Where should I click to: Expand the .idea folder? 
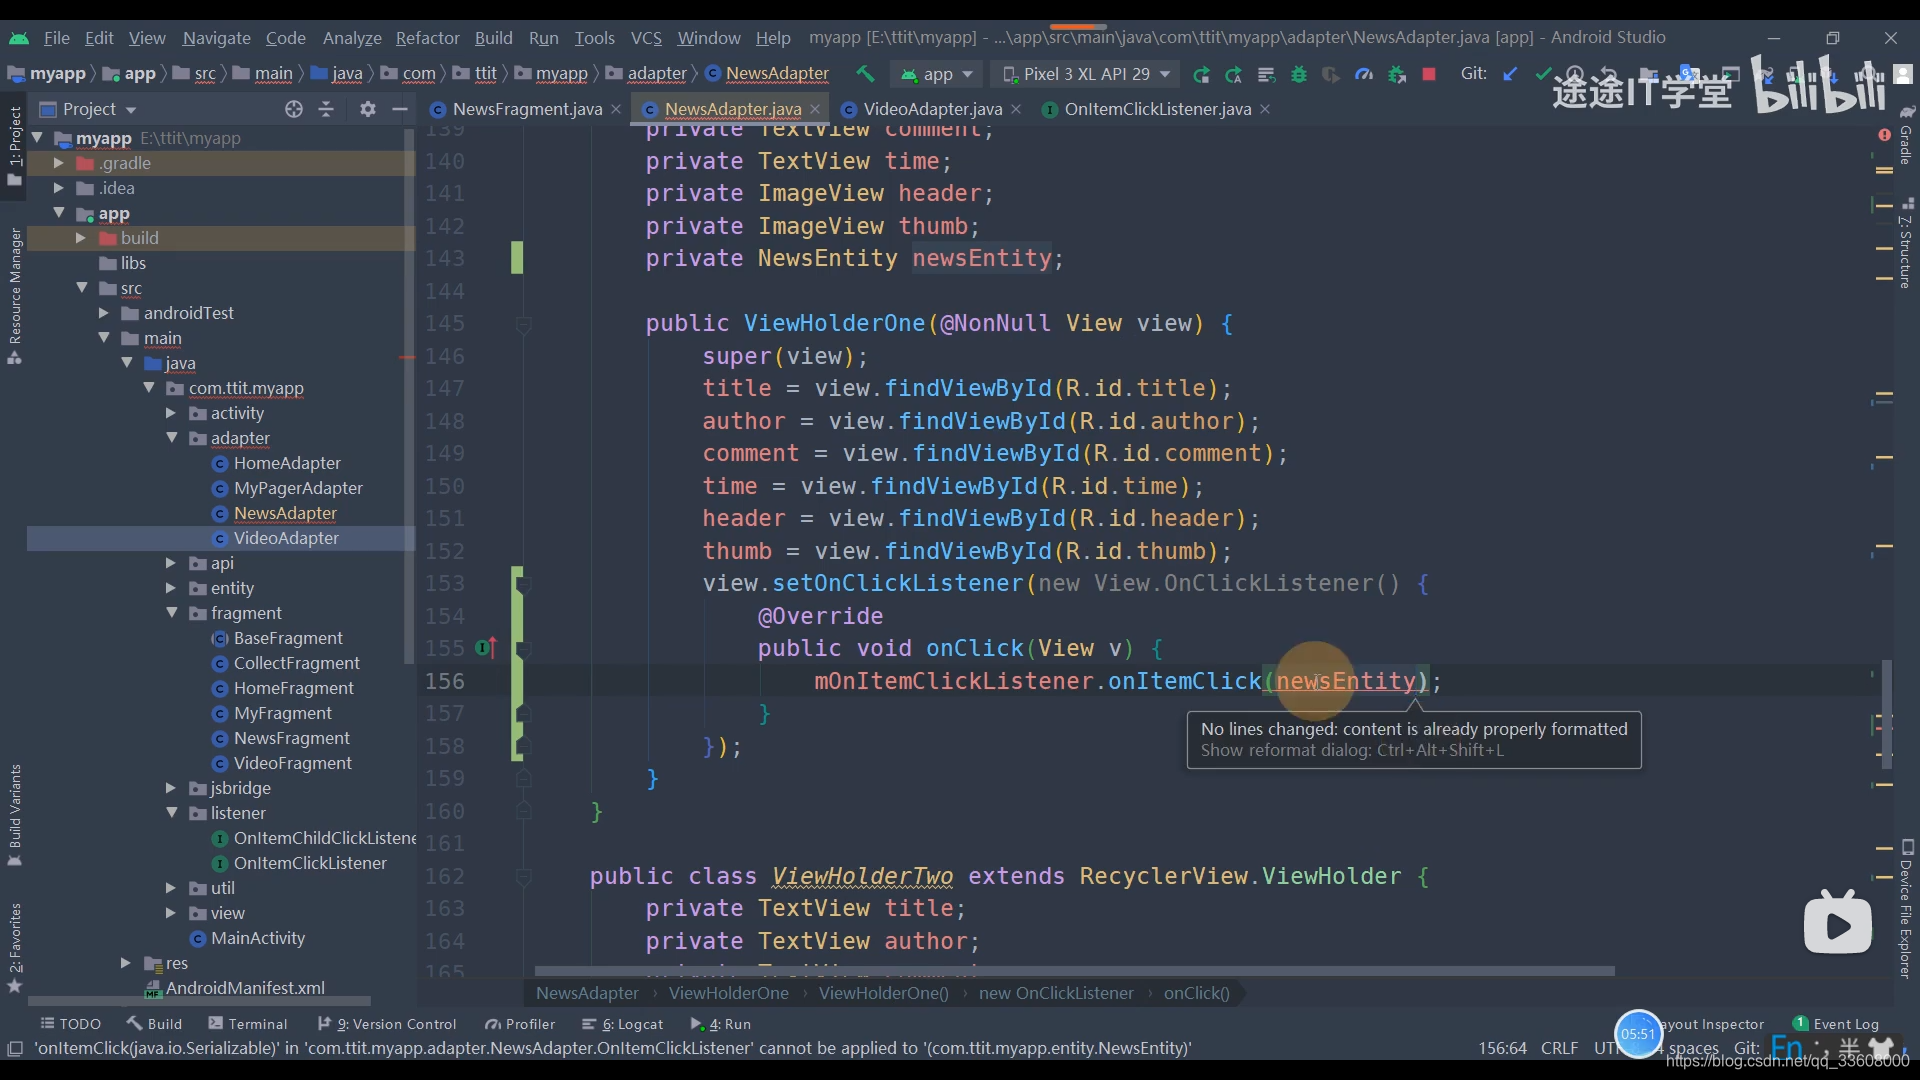[58, 188]
